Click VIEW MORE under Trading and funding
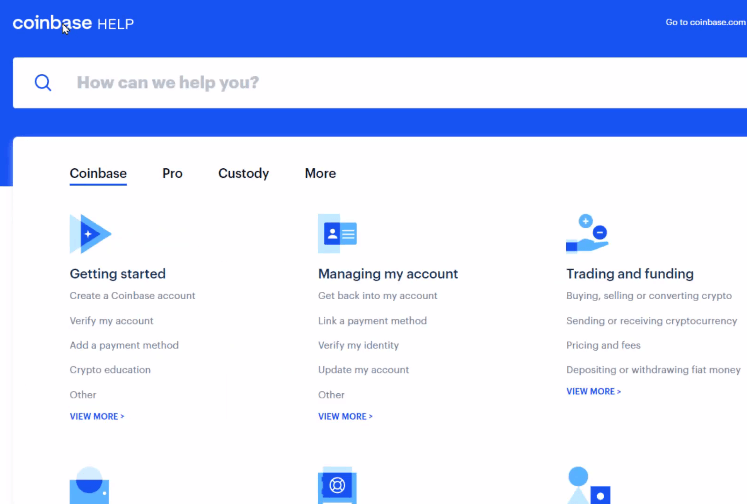Image resolution: width=747 pixels, height=504 pixels. (x=594, y=392)
